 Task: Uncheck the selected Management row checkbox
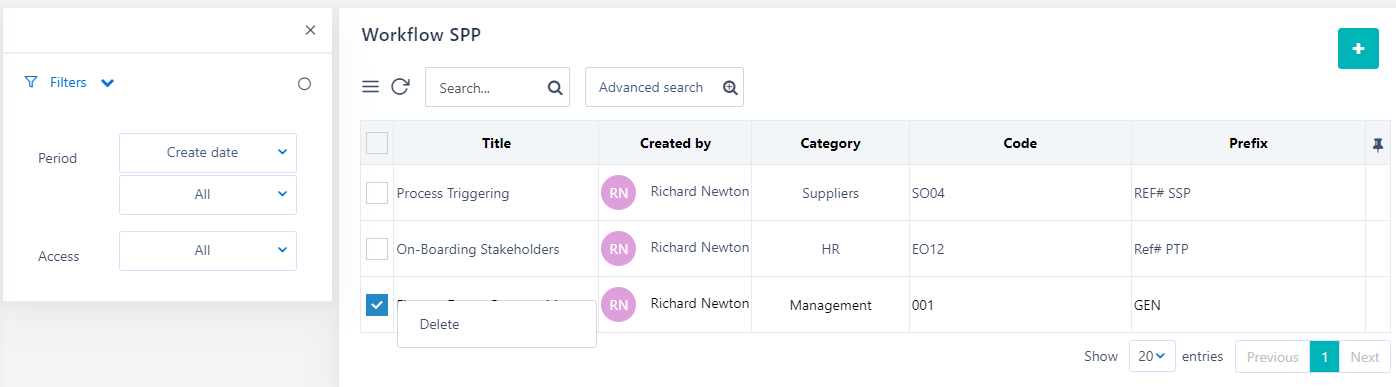[x=377, y=305]
